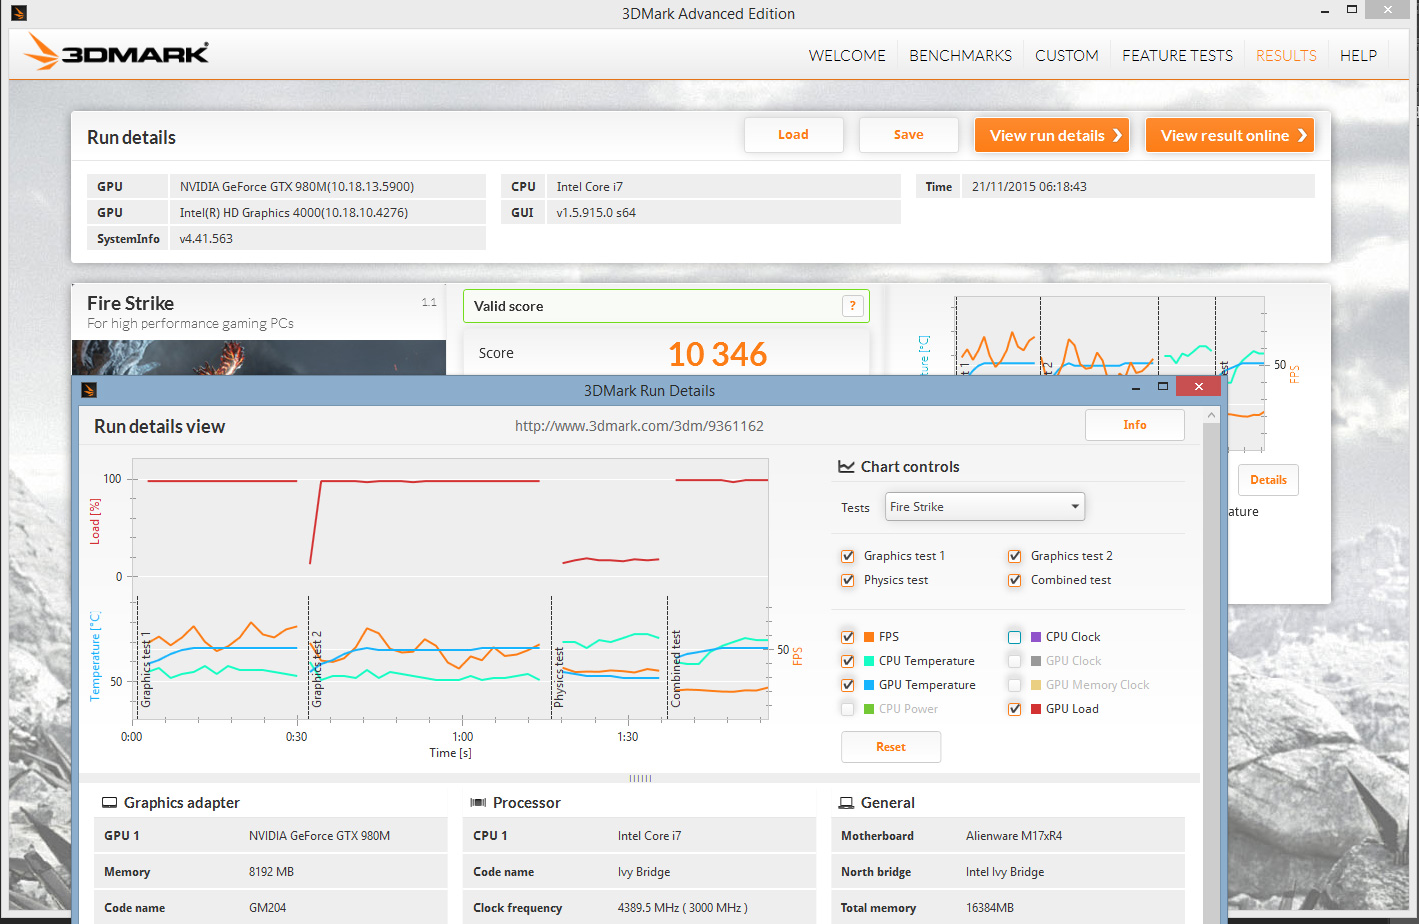Click the teal CPU Temperature color swatch
The width and height of the screenshot is (1419, 924).
click(x=869, y=661)
